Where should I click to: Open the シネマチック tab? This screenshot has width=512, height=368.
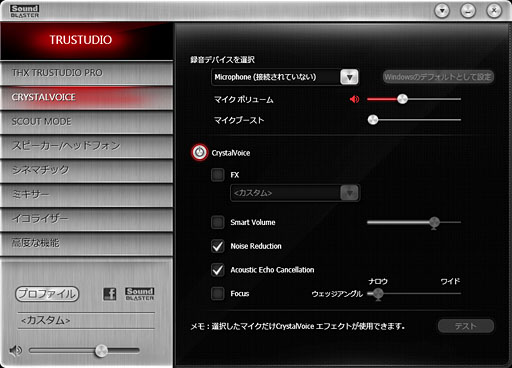click(87, 170)
